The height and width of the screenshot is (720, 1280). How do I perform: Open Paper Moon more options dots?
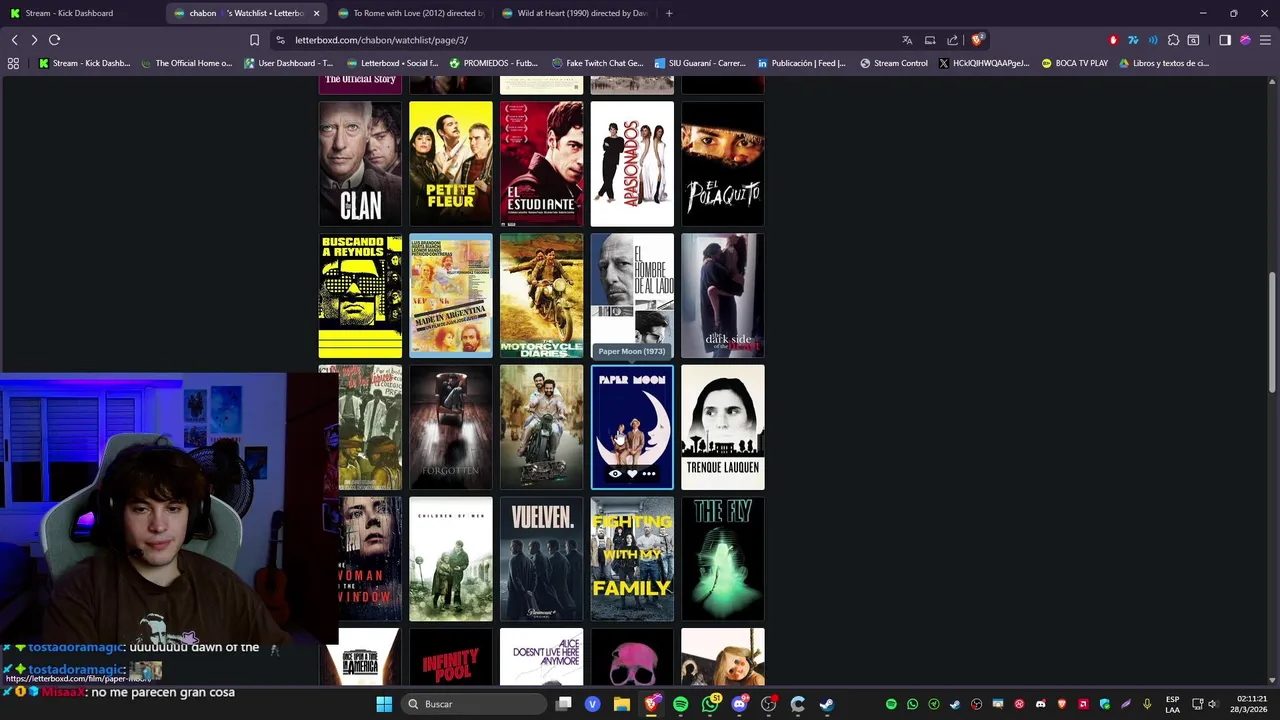[649, 474]
